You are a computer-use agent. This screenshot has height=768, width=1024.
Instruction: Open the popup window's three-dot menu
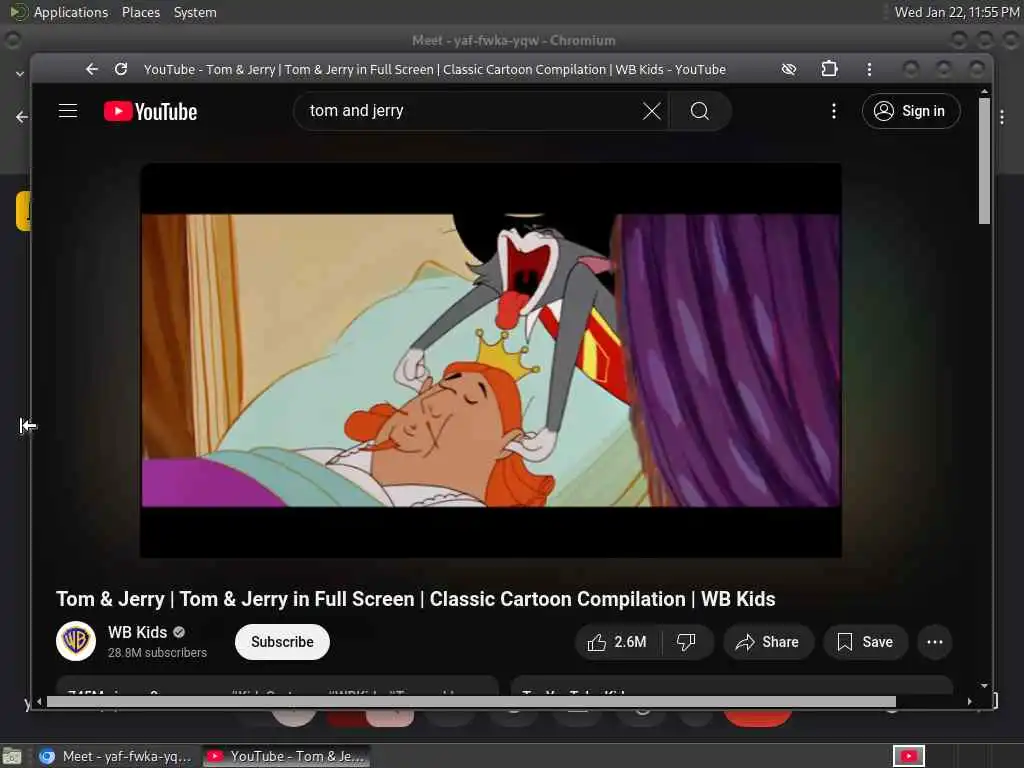click(x=869, y=69)
